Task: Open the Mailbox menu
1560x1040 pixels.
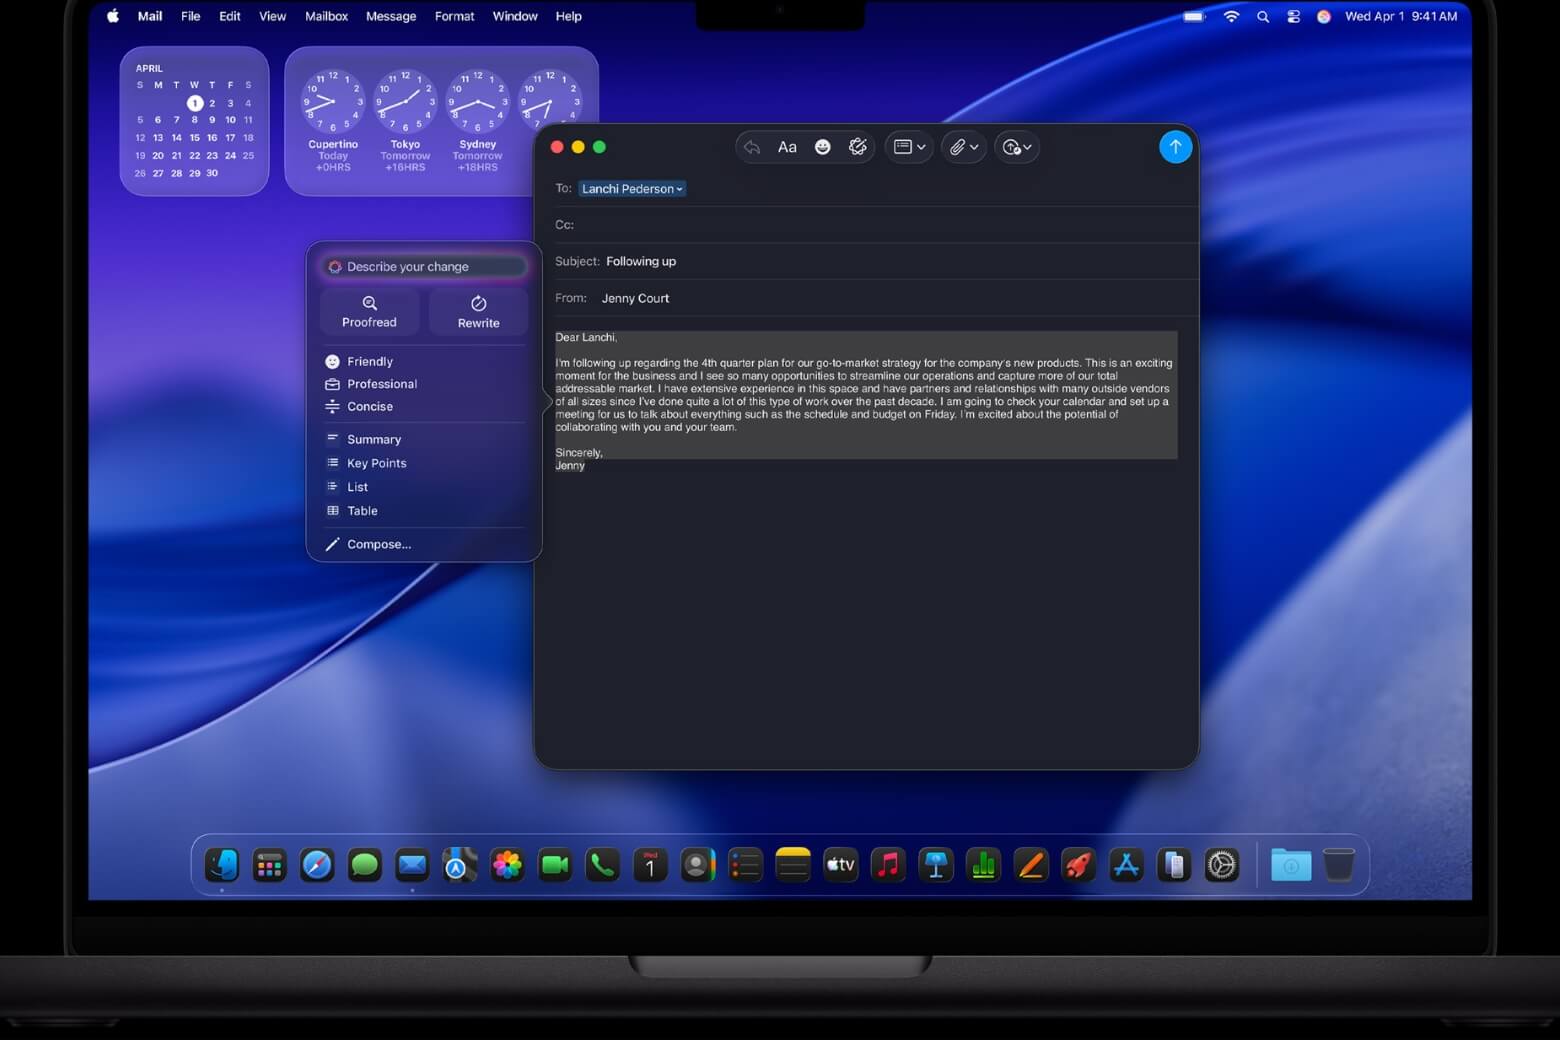Action: pyautogui.click(x=326, y=16)
